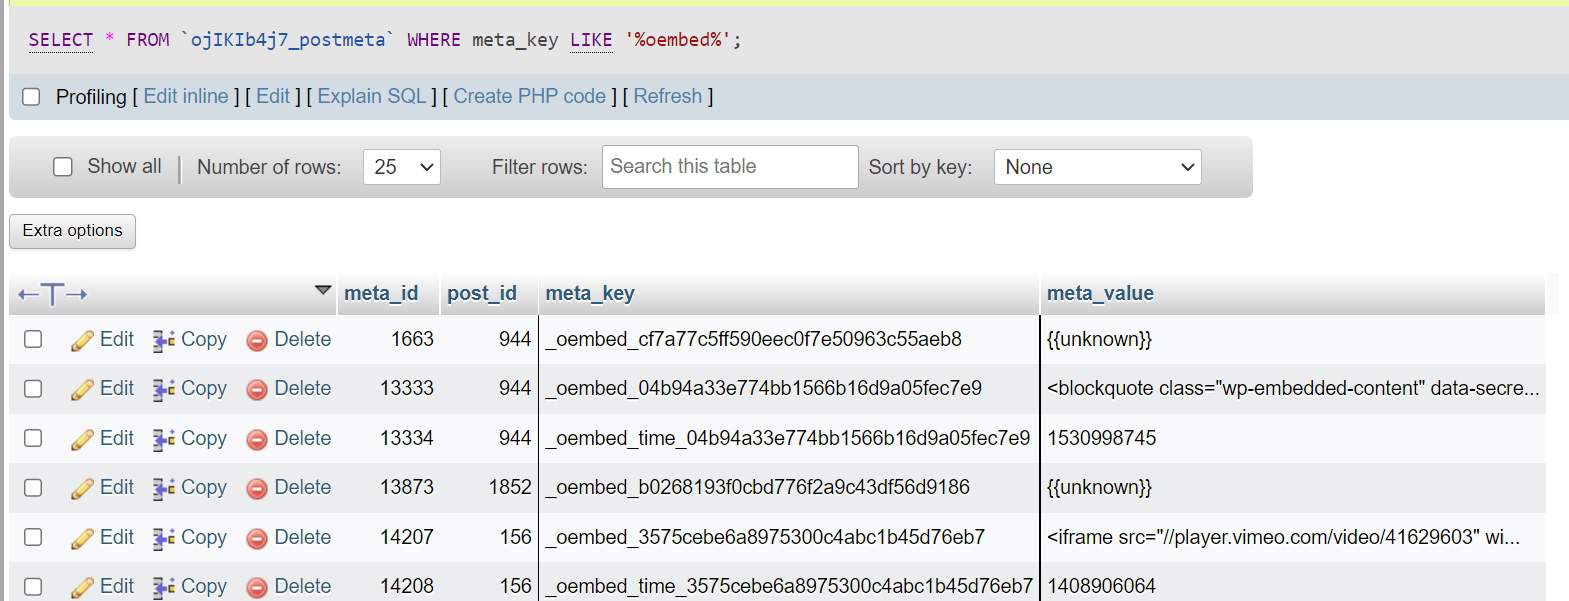Open the Sort by key dropdown

point(1097,167)
